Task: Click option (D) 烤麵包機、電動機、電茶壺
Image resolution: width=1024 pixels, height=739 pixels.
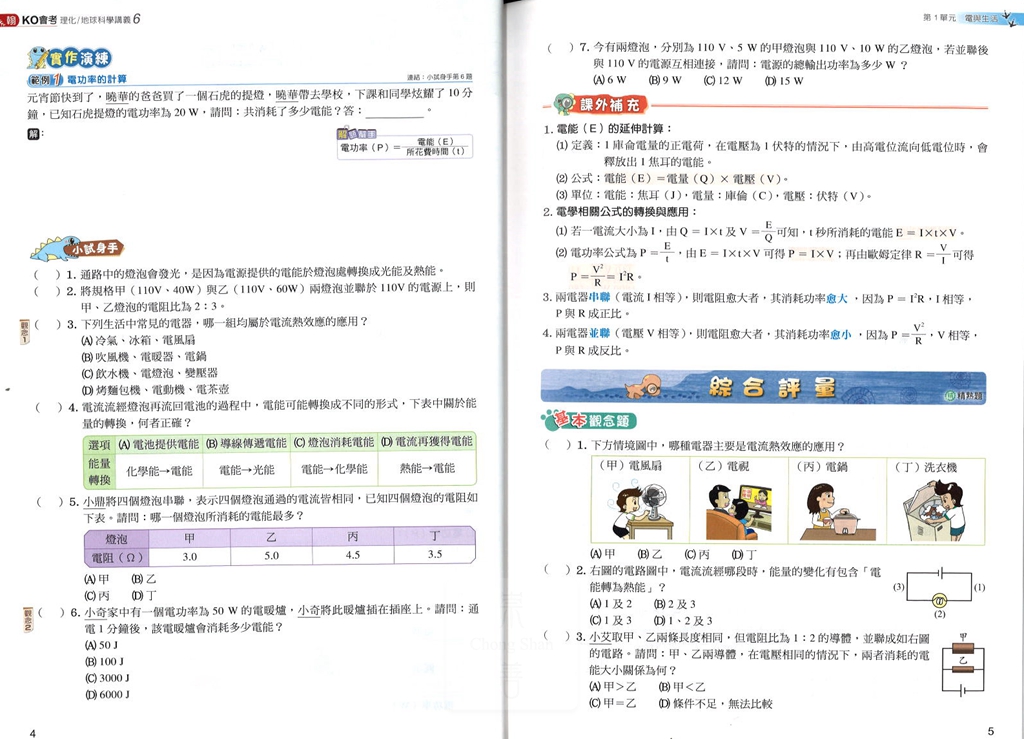Action: (x=155, y=390)
